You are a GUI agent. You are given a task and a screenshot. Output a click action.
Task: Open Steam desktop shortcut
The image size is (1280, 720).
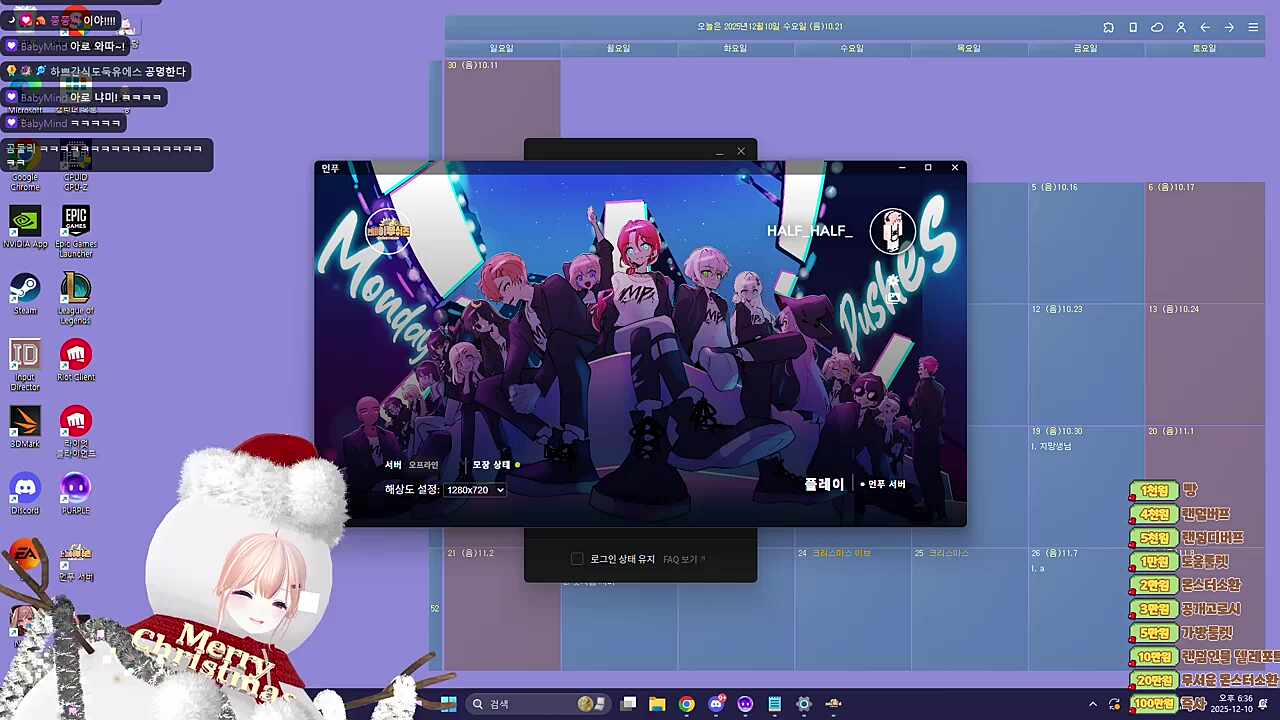pos(25,294)
